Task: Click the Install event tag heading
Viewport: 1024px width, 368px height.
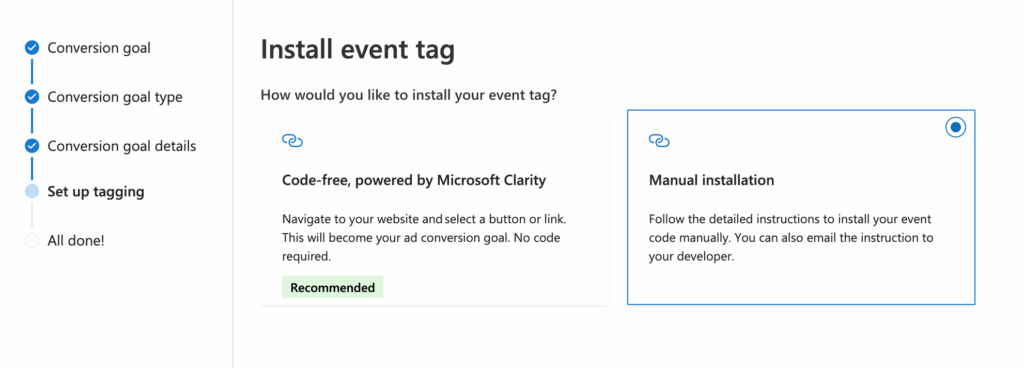Action: click(358, 51)
